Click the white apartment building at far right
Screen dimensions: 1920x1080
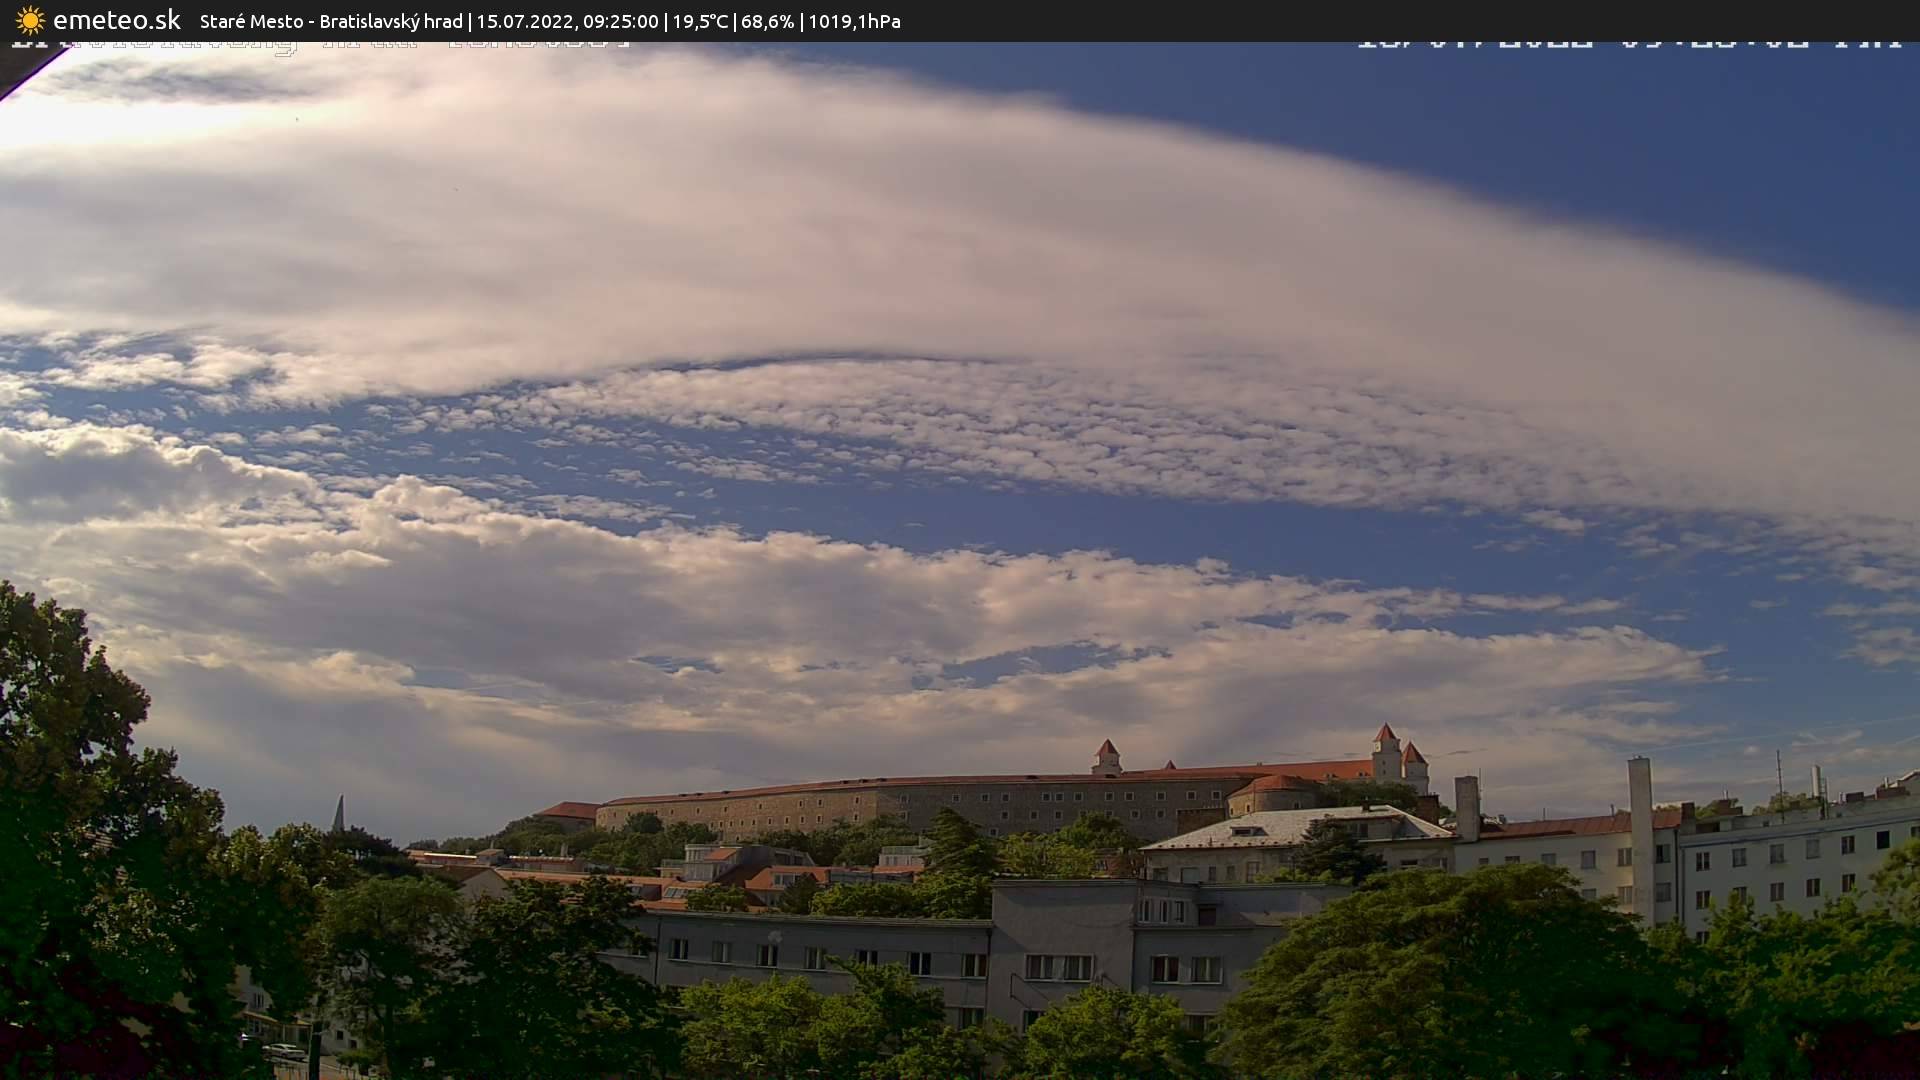(1790, 860)
